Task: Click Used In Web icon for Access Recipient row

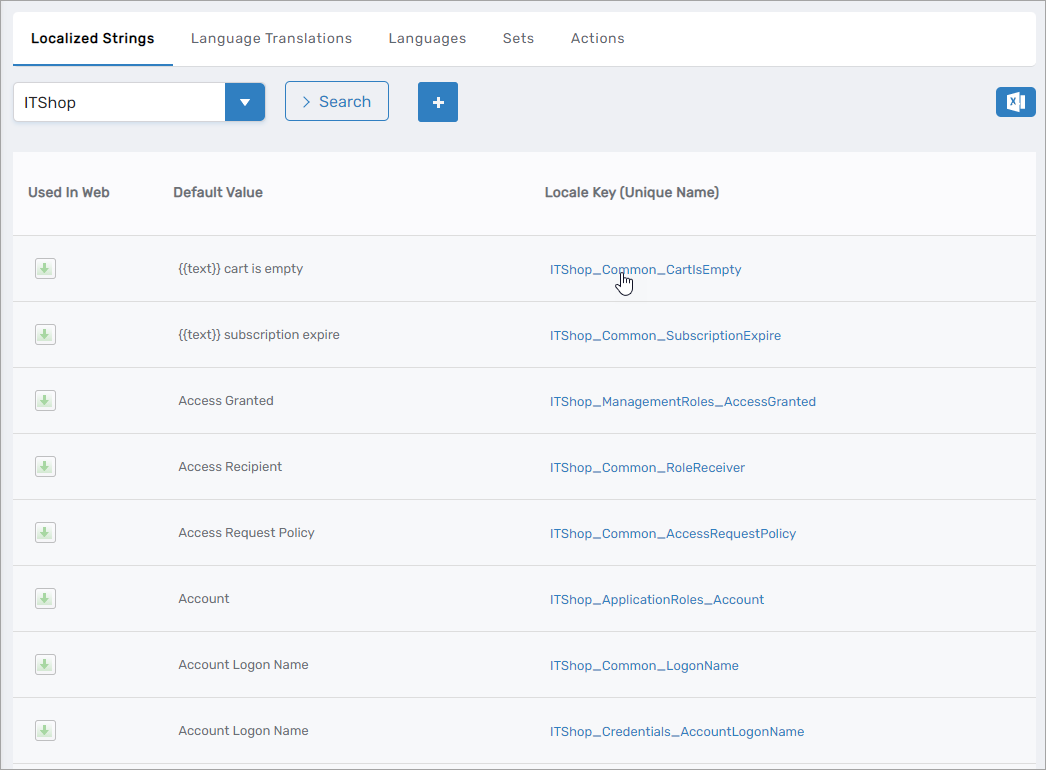Action: click(x=45, y=467)
